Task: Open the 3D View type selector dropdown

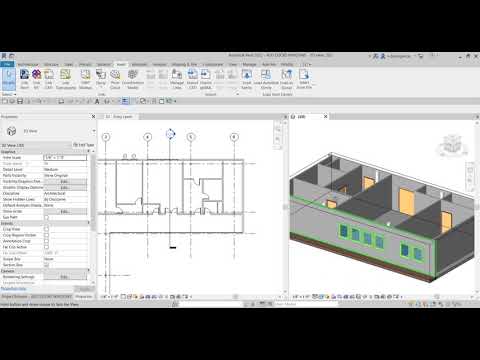Action: pyautogui.click(x=94, y=131)
